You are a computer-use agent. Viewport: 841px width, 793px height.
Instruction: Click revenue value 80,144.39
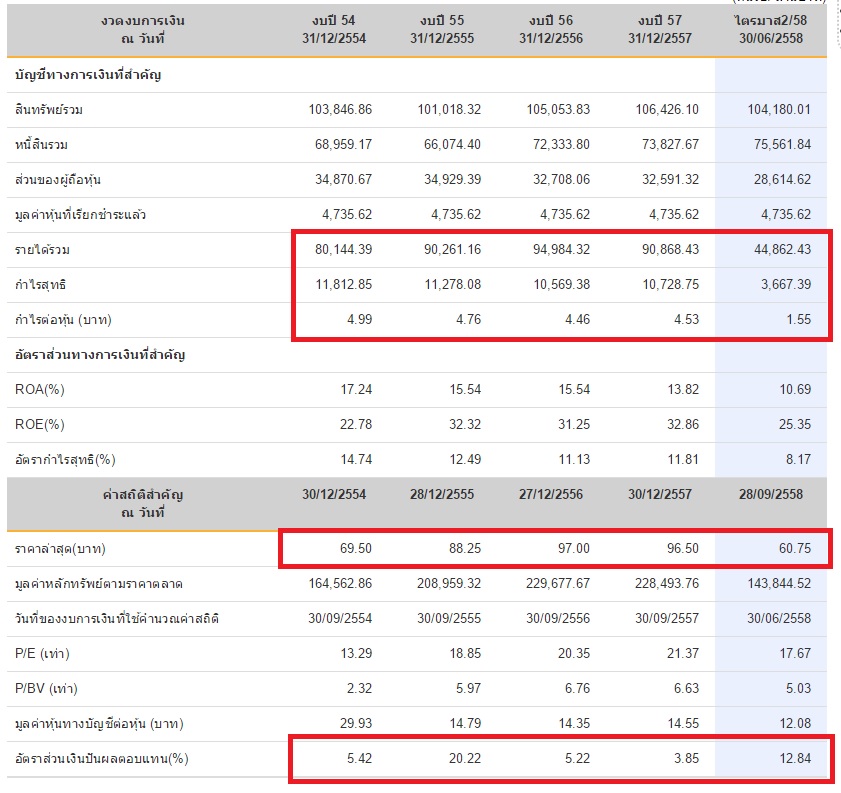pyautogui.click(x=343, y=249)
